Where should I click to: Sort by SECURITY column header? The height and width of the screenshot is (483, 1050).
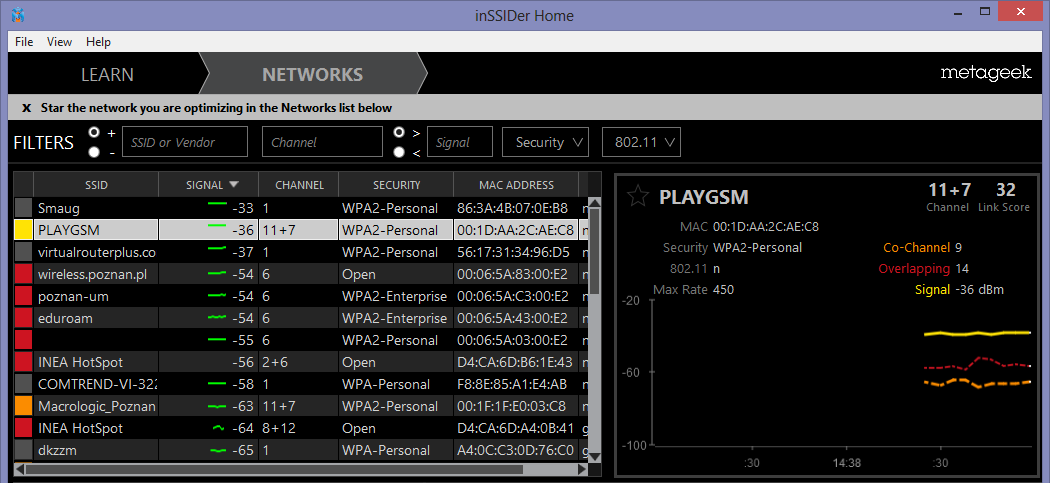(x=396, y=185)
